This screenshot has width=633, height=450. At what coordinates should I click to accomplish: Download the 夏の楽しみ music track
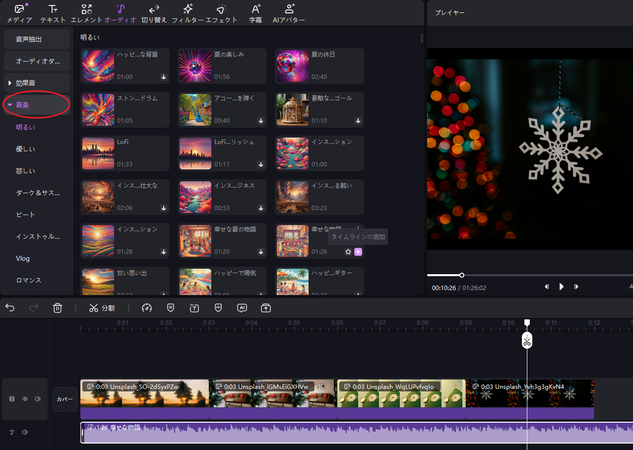pos(261,76)
